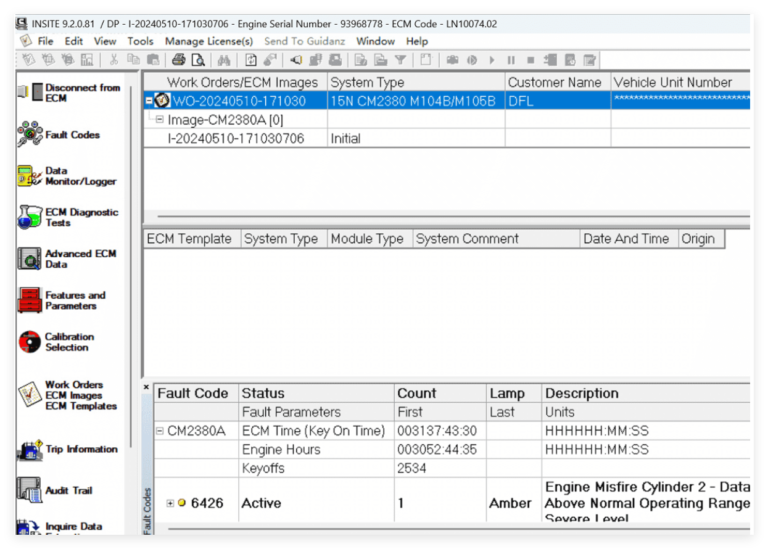The image size is (768, 549).
Task: Click the Disconnect from ECM sidebar icon
Action: 30,92
